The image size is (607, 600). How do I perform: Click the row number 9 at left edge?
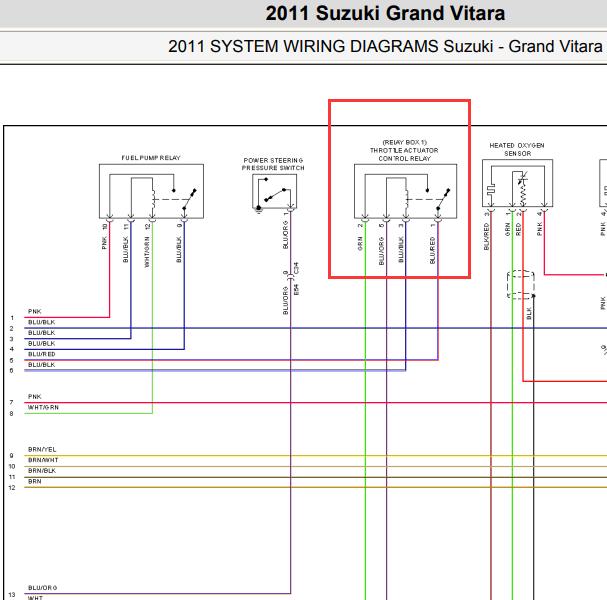point(12,456)
